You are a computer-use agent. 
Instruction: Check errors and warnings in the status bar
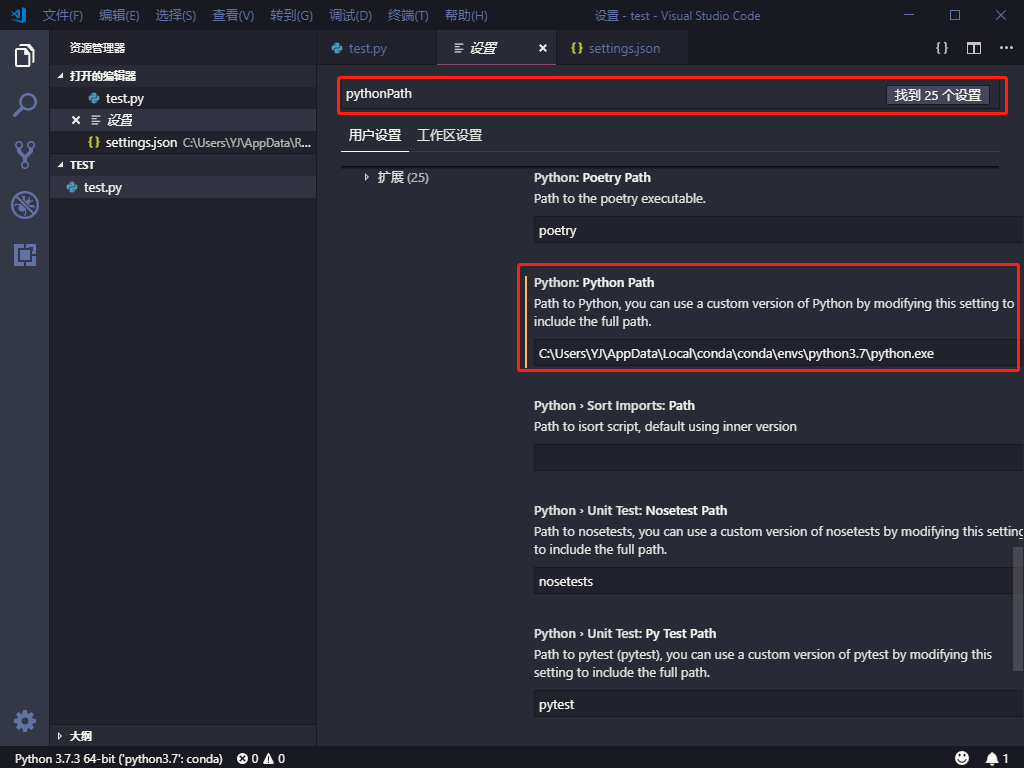click(x=259, y=757)
